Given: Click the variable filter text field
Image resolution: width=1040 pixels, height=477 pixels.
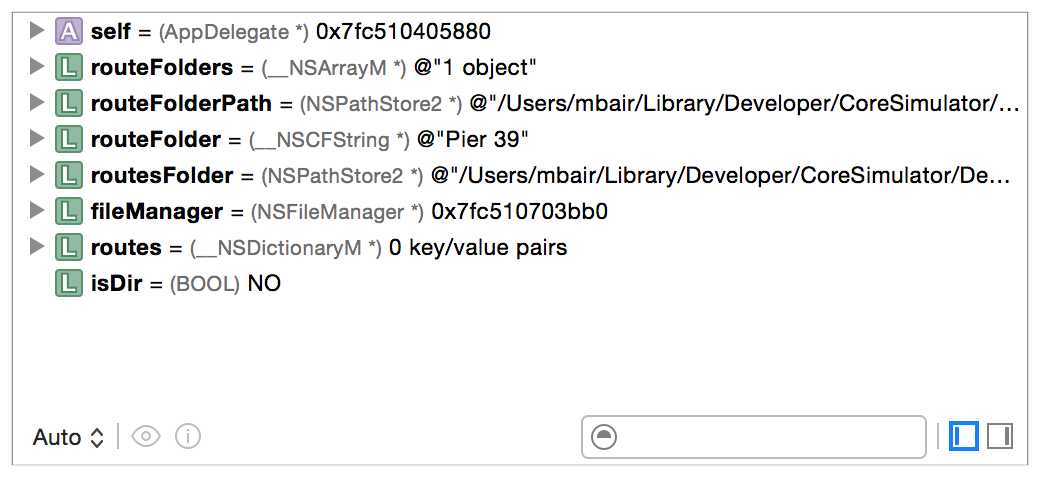Looking at the screenshot, I should click(x=753, y=437).
